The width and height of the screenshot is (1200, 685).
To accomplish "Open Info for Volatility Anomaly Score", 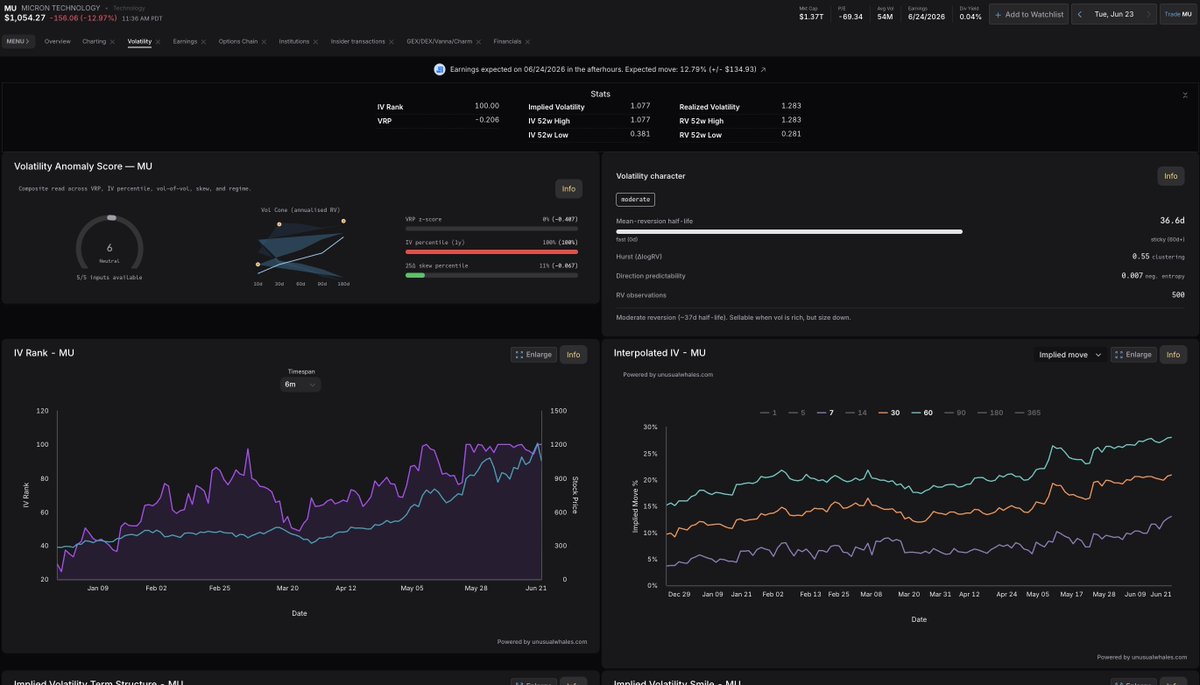I will click(568, 188).
